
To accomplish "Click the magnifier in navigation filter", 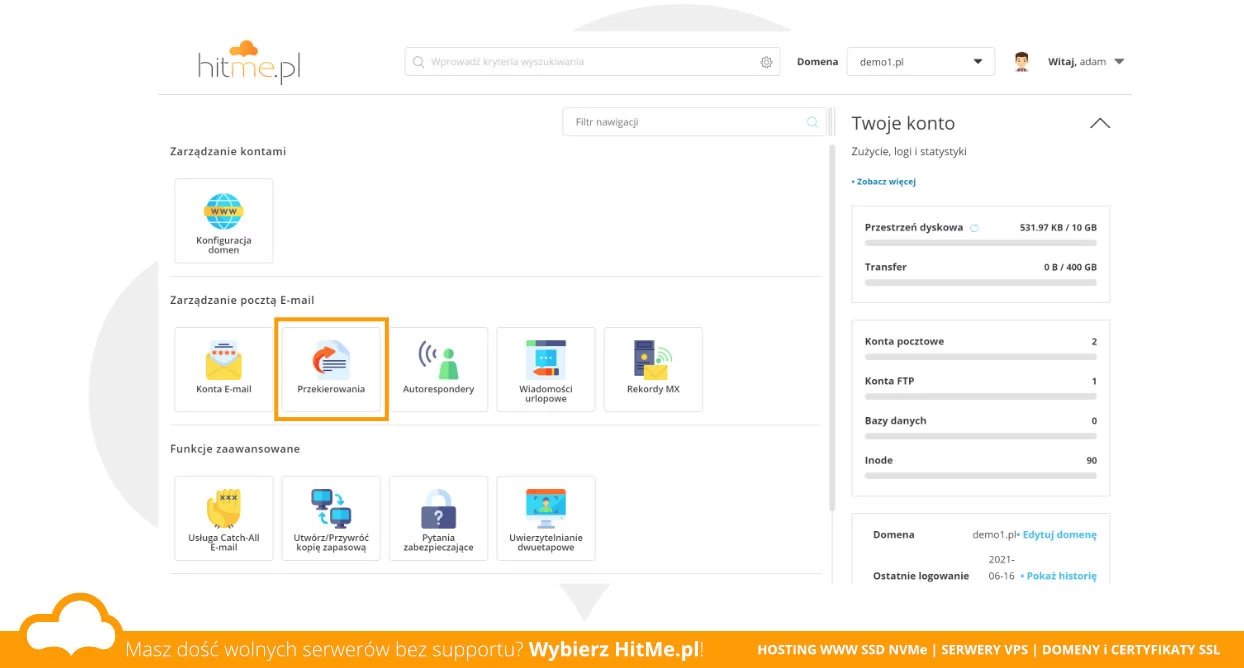I will coord(813,122).
